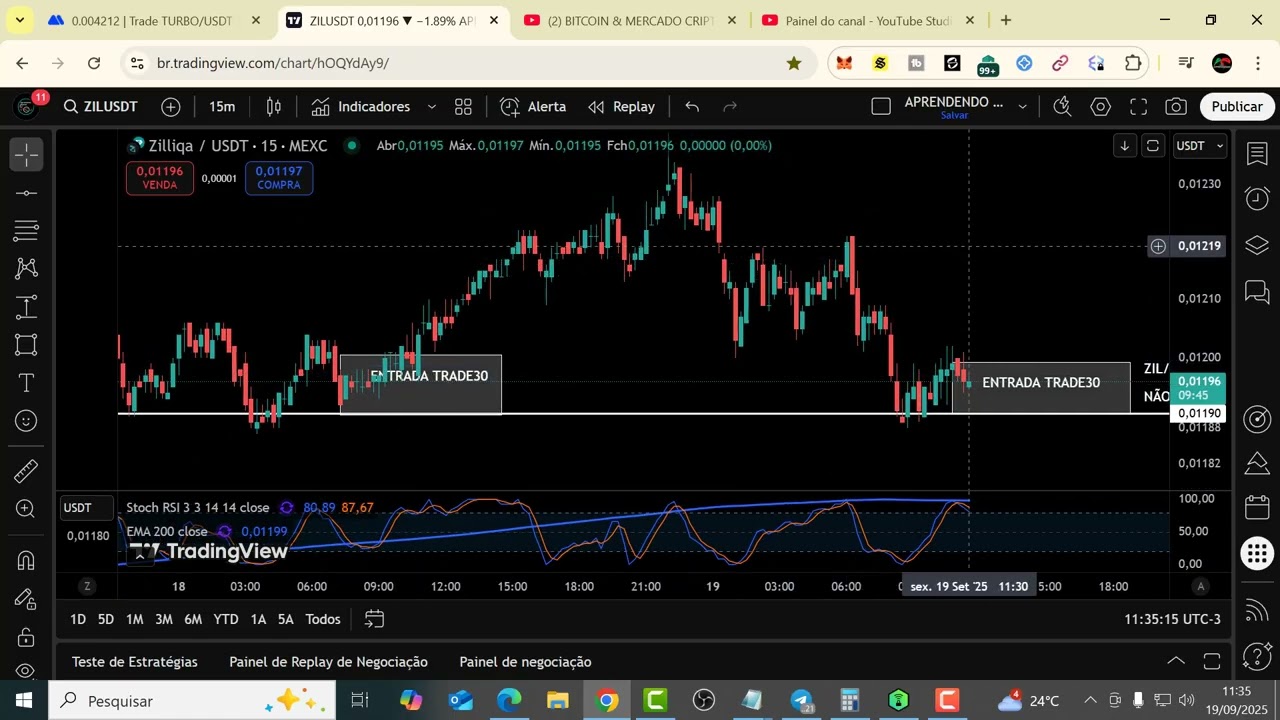The image size is (1280, 720).
Task: Select the crosshair cursor tool
Action: [26, 155]
